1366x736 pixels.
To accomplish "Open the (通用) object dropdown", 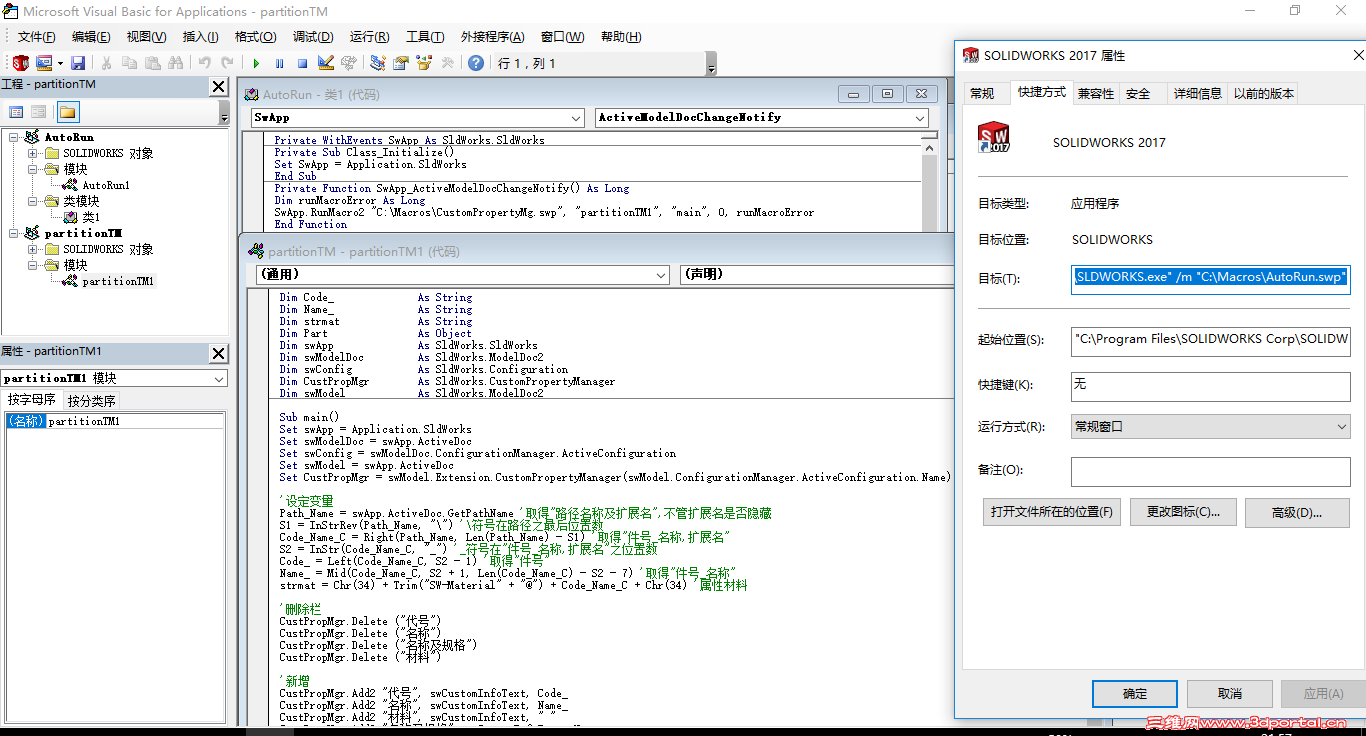I will tap(661, 274).
